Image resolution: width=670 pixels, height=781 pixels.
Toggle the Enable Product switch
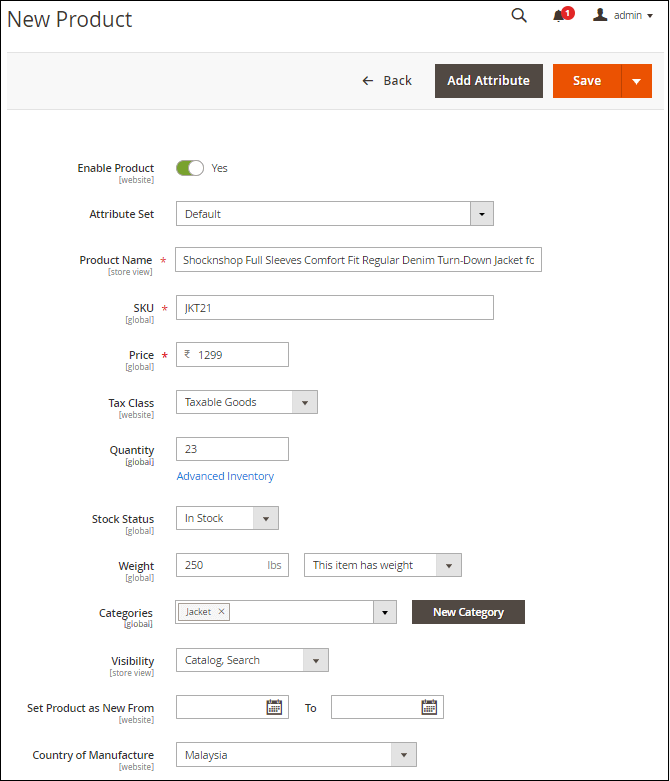click(x=190, y=168)
